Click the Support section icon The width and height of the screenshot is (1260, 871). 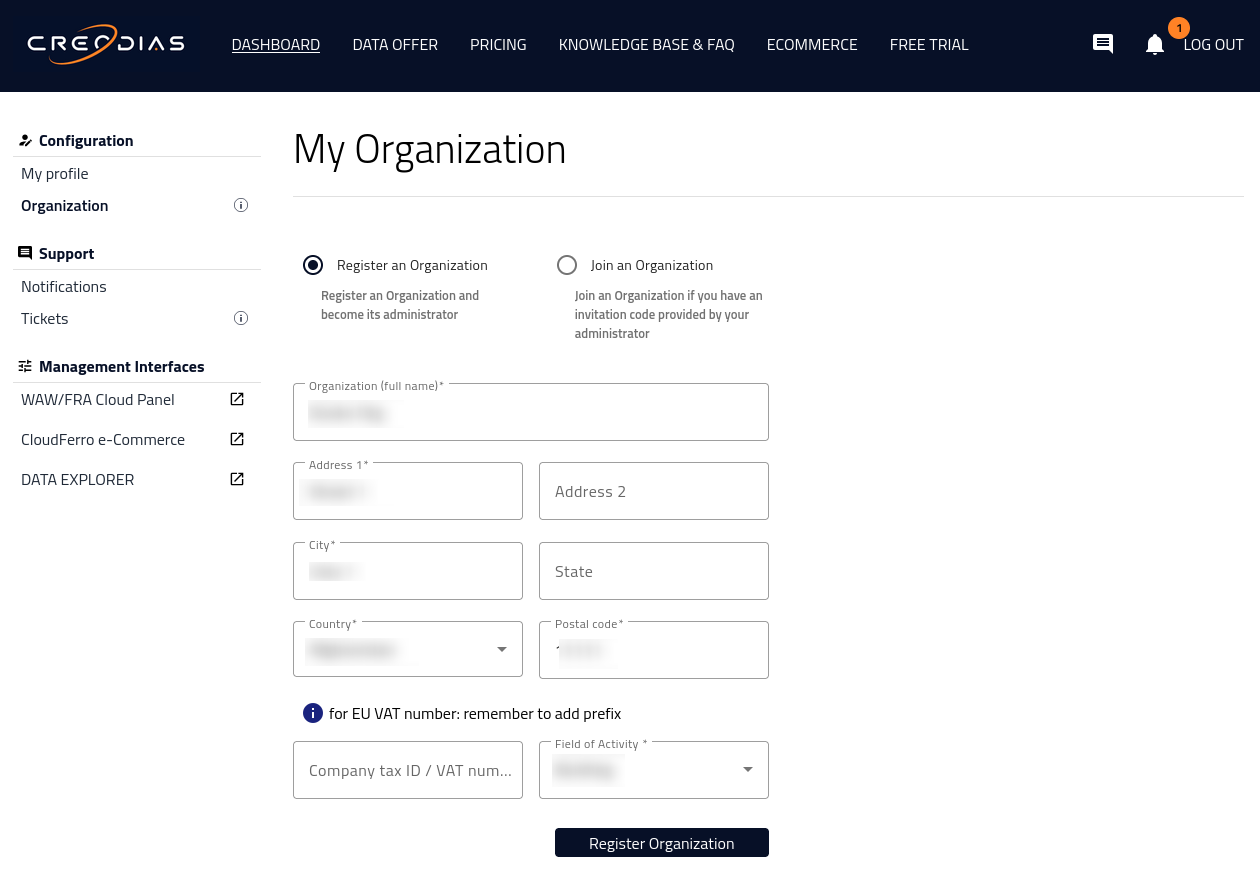(x=26, y=253)
